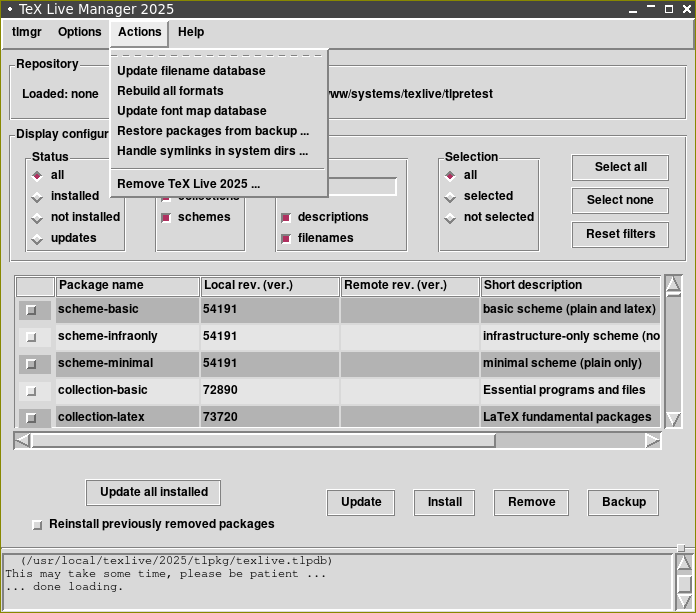696x613 pixels.
Task: Click the window menu icon in title bar
Action: 10,9
